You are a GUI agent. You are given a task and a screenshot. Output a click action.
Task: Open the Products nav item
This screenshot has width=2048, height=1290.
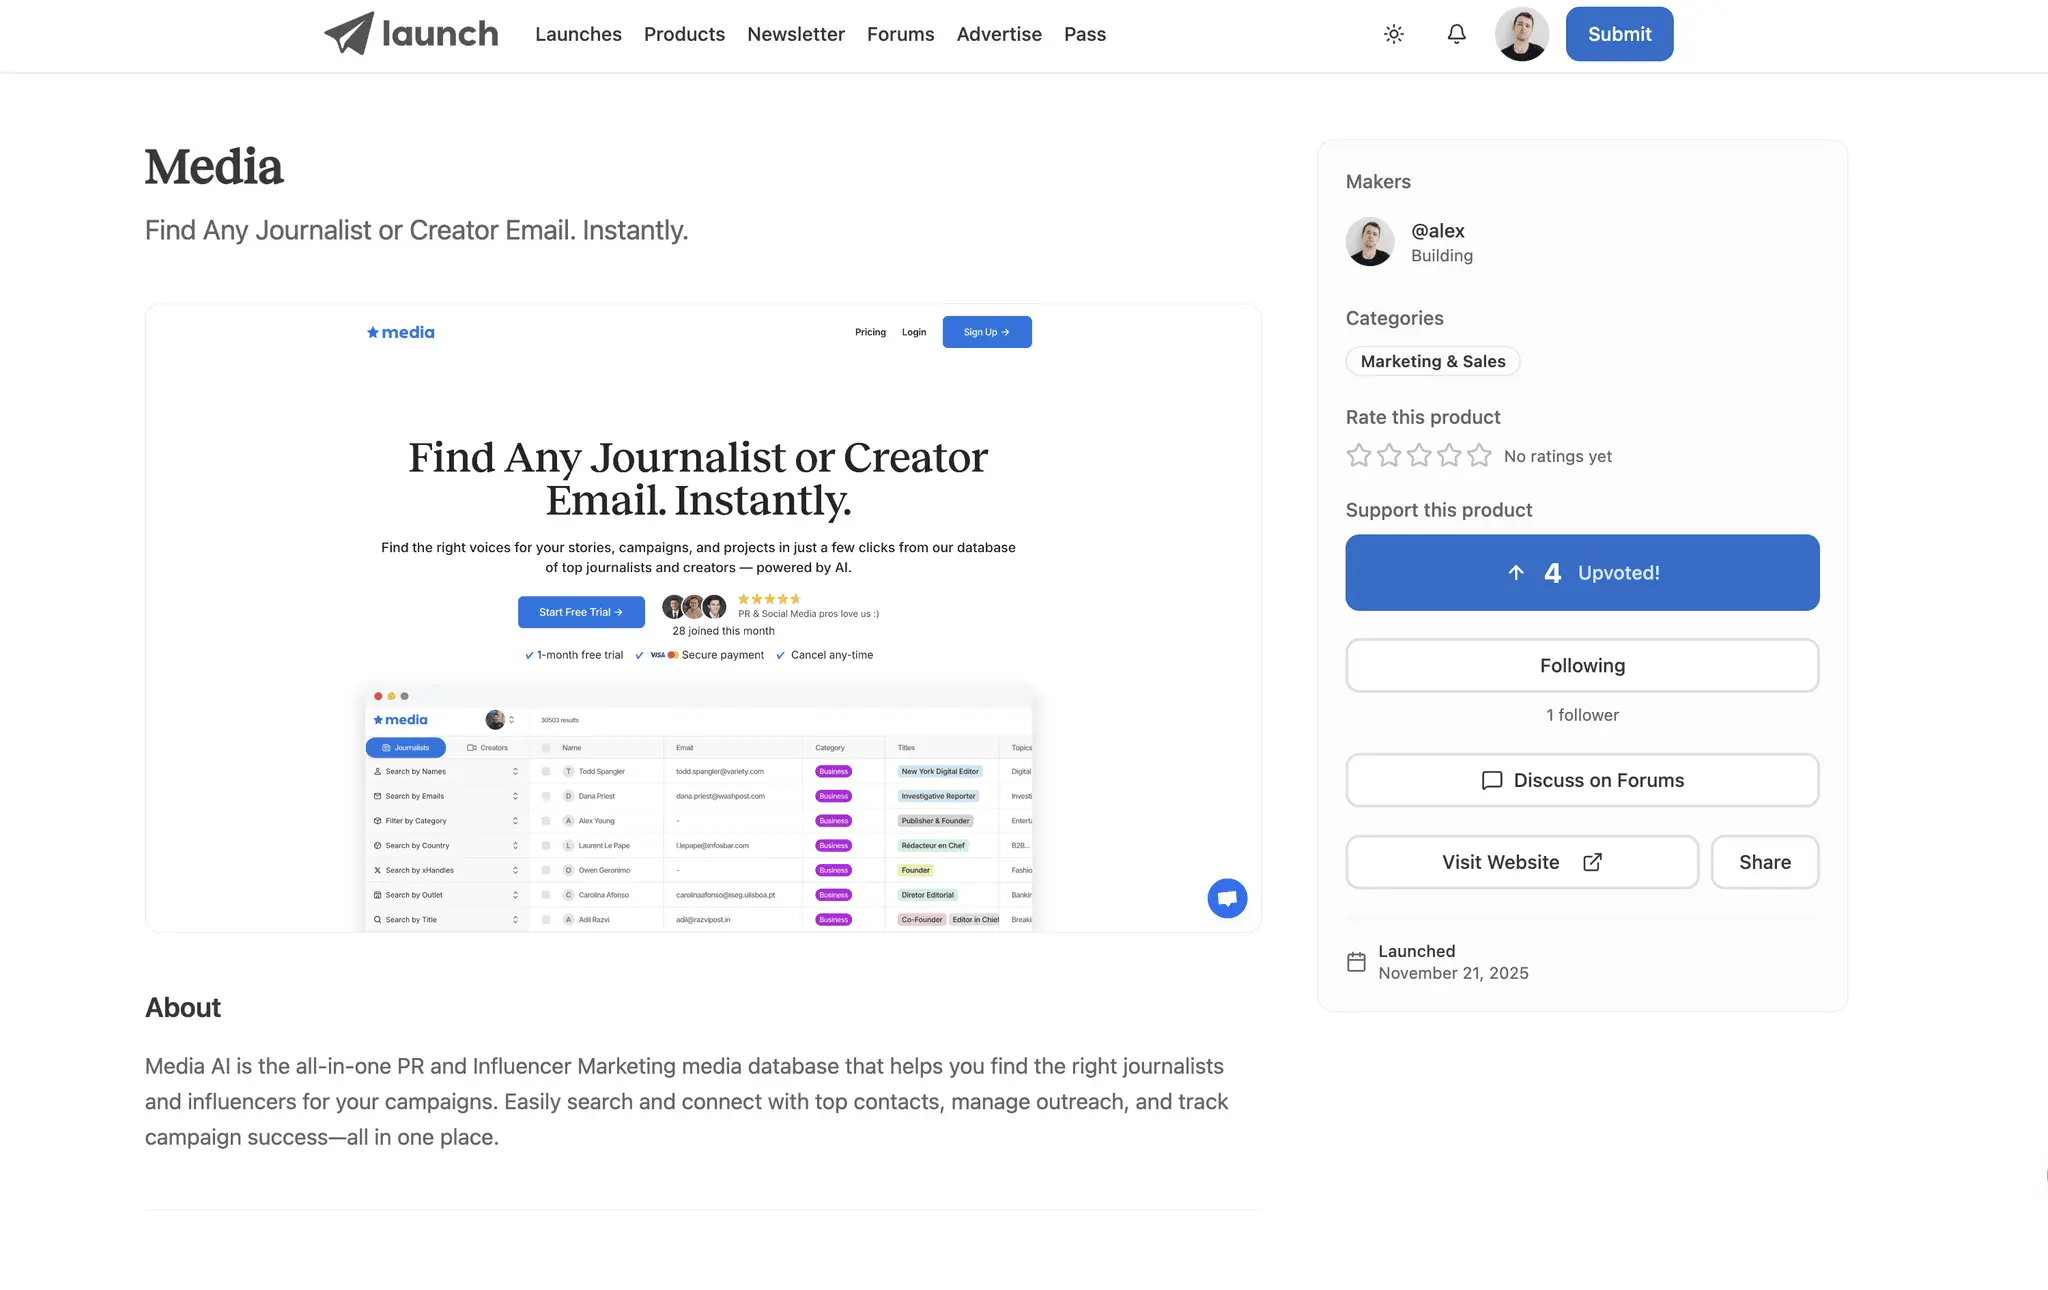[x=684, y=34]
